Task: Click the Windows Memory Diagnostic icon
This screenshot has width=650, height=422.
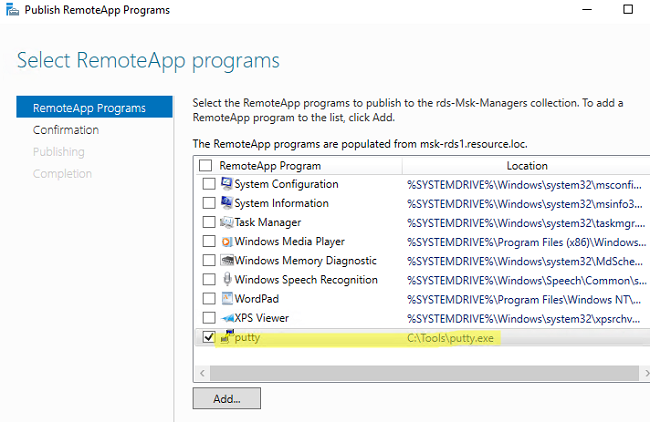Action: click(227, 260)
